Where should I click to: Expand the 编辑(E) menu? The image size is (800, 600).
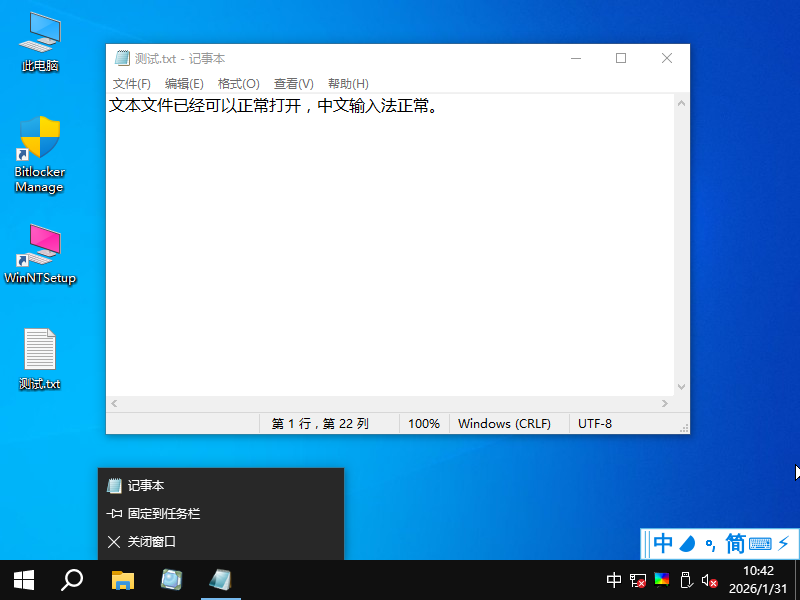184,84
